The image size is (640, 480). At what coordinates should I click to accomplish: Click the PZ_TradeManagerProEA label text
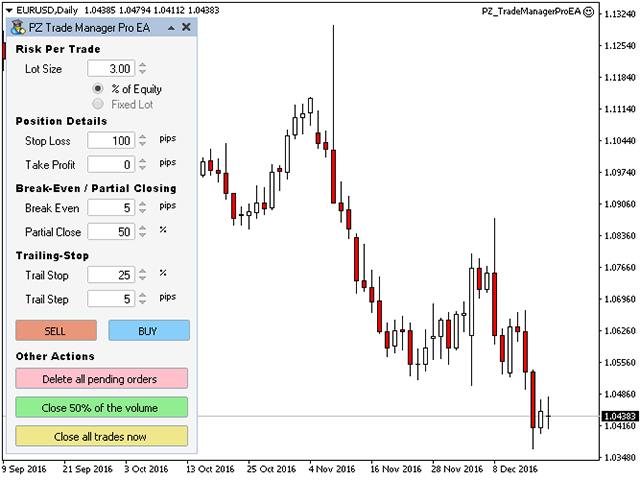coord(531,11)
